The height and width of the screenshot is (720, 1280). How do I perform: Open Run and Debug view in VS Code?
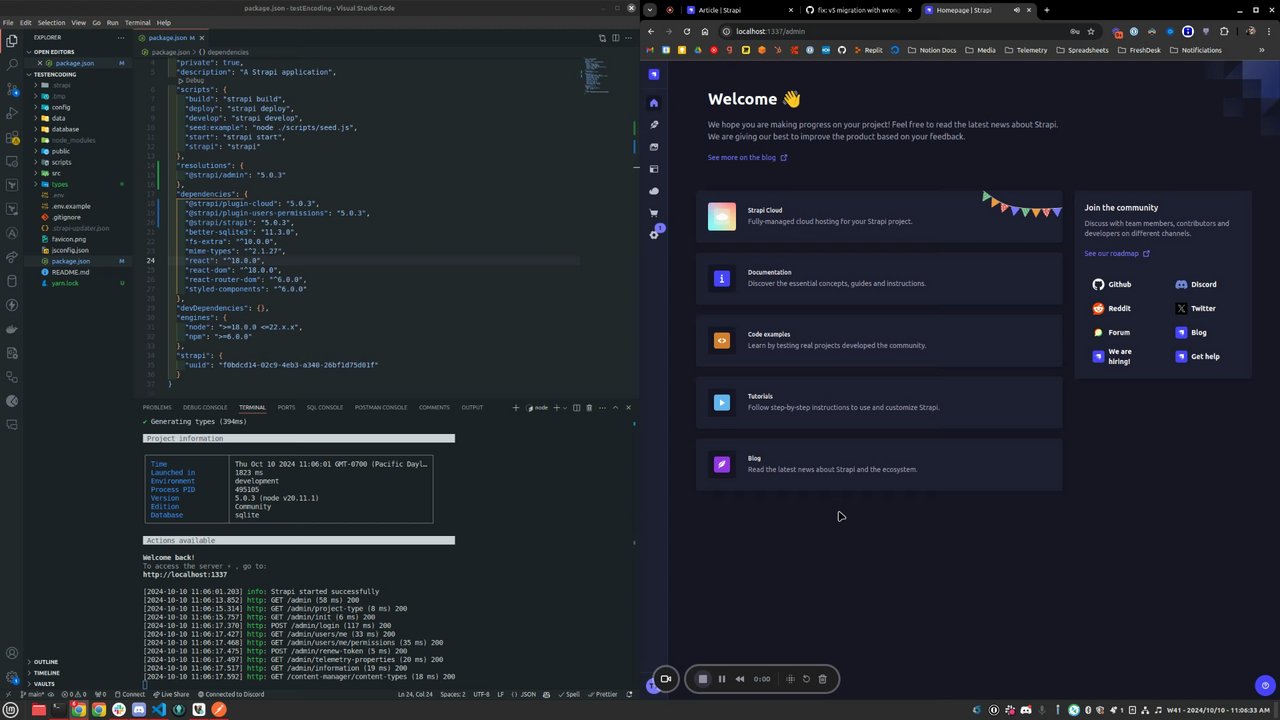click(x=12, y=113)
